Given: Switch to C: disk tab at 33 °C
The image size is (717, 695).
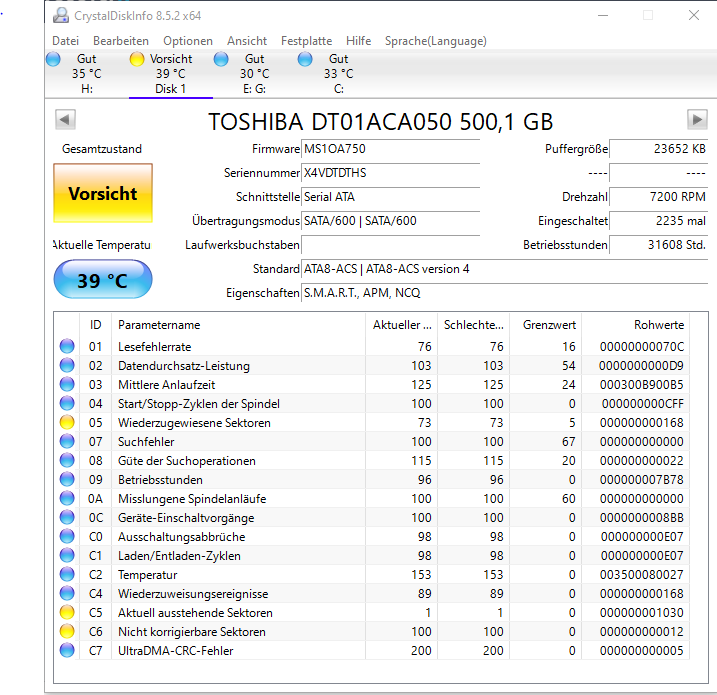Looking at the screenshot, I should click(339, 74).
